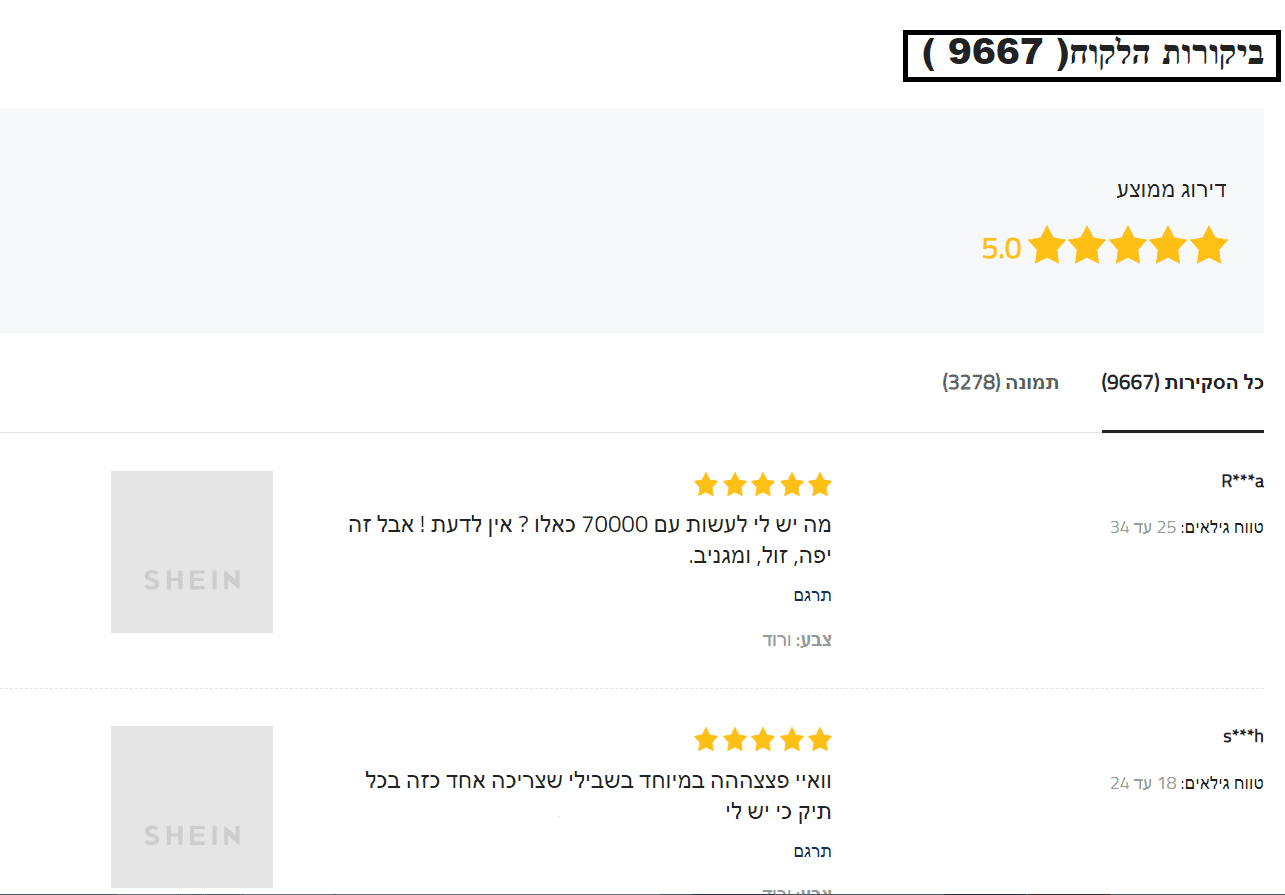Click the large average rating stars
This screenshot has height=895, width=1285.
tap(1127, 246)
